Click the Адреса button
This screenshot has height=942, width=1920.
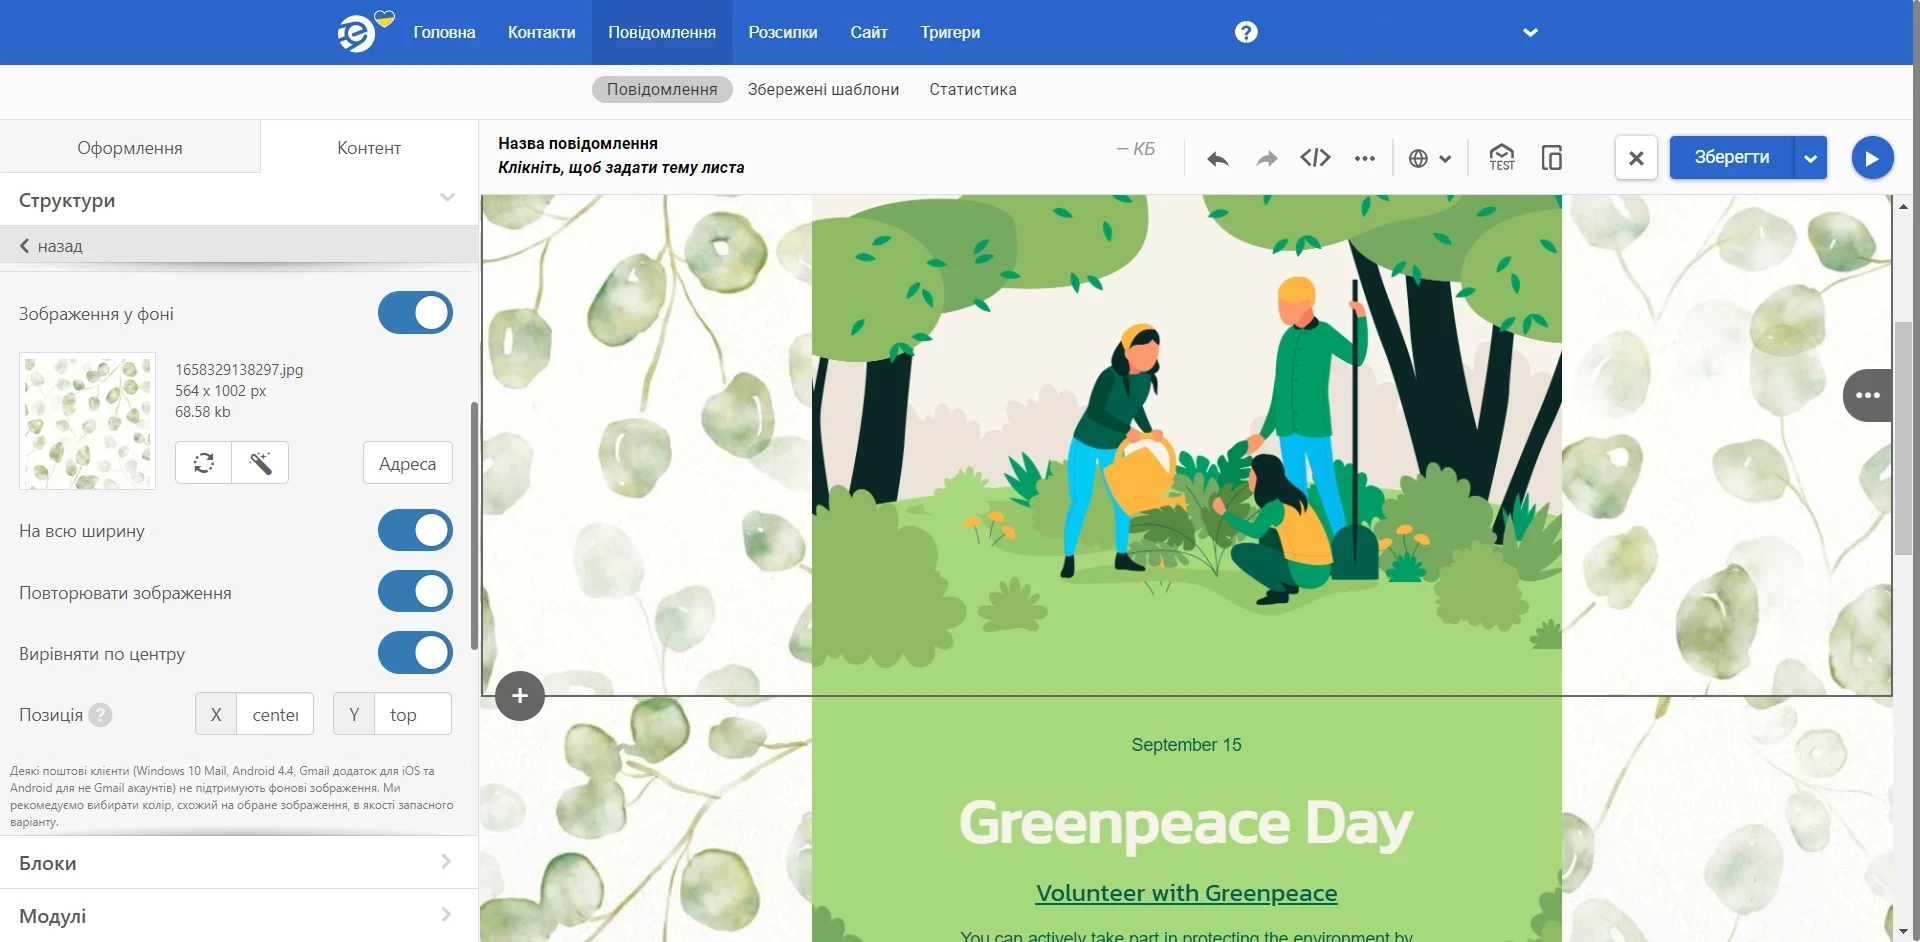(x=407, y=463)
